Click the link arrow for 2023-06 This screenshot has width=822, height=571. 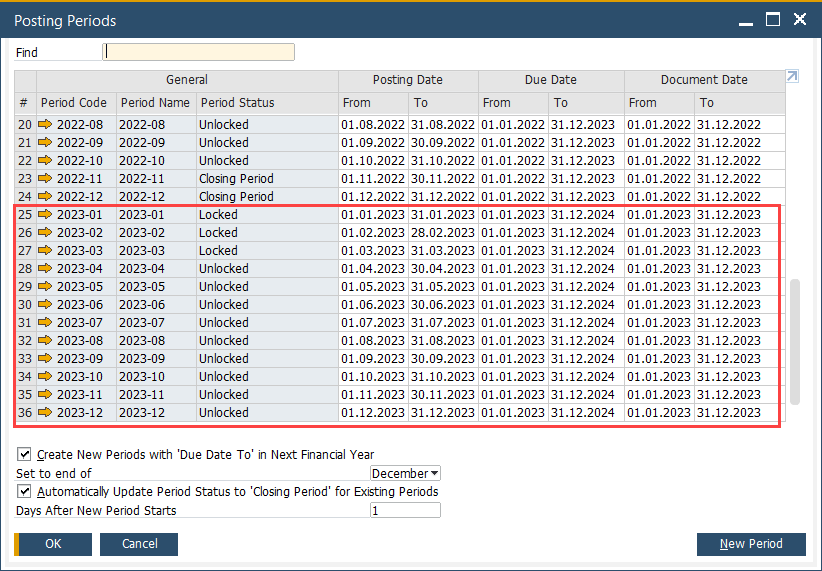pos(46,305)
